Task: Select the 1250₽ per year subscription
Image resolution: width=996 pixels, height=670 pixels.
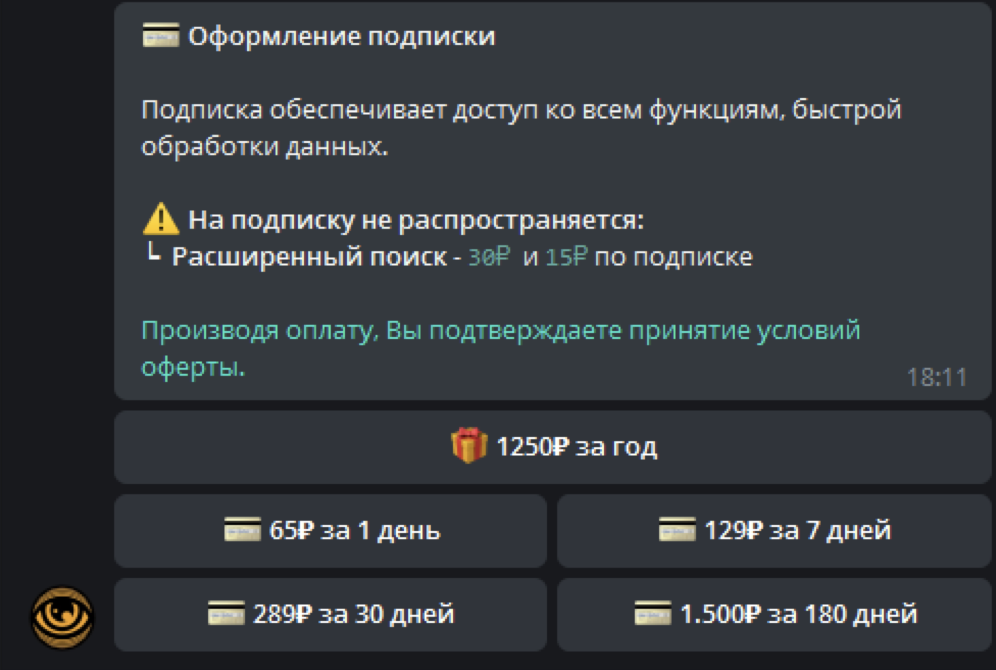Action: (552, 447)
